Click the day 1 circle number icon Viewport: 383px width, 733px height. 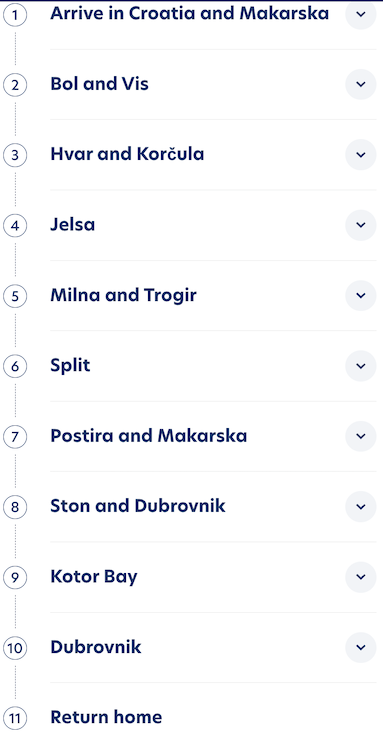(x=15, y=15)
